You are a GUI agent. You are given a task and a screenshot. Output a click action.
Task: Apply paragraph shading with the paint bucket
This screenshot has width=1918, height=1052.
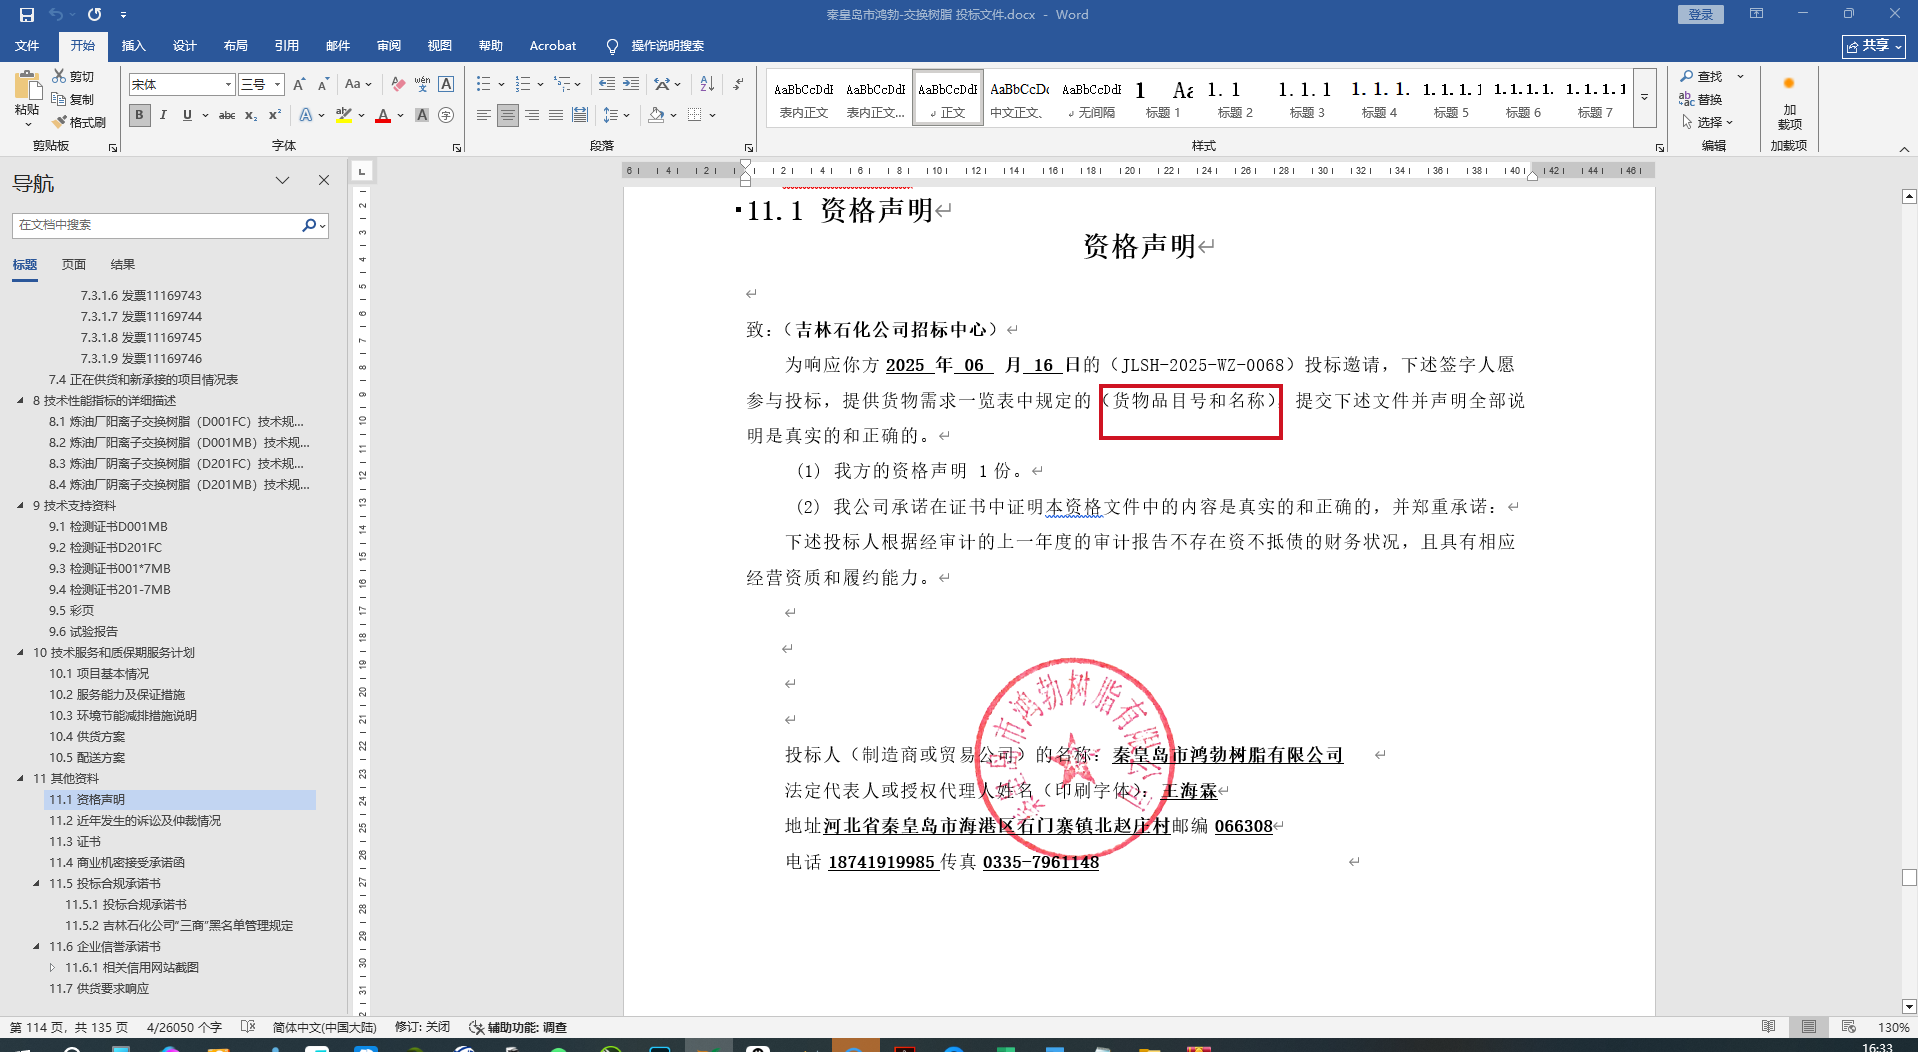click(x=656, y=115)
